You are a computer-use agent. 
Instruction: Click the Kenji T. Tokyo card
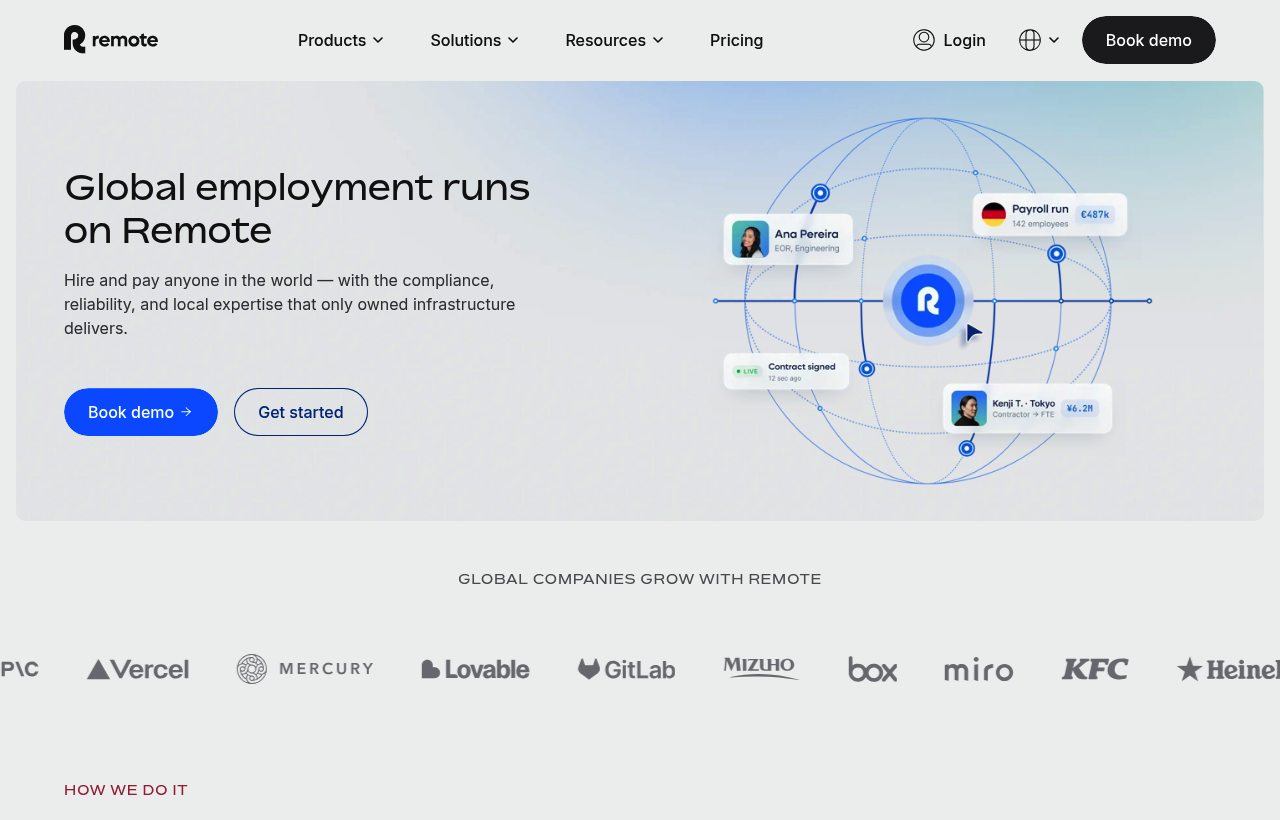coord(1028,408)
